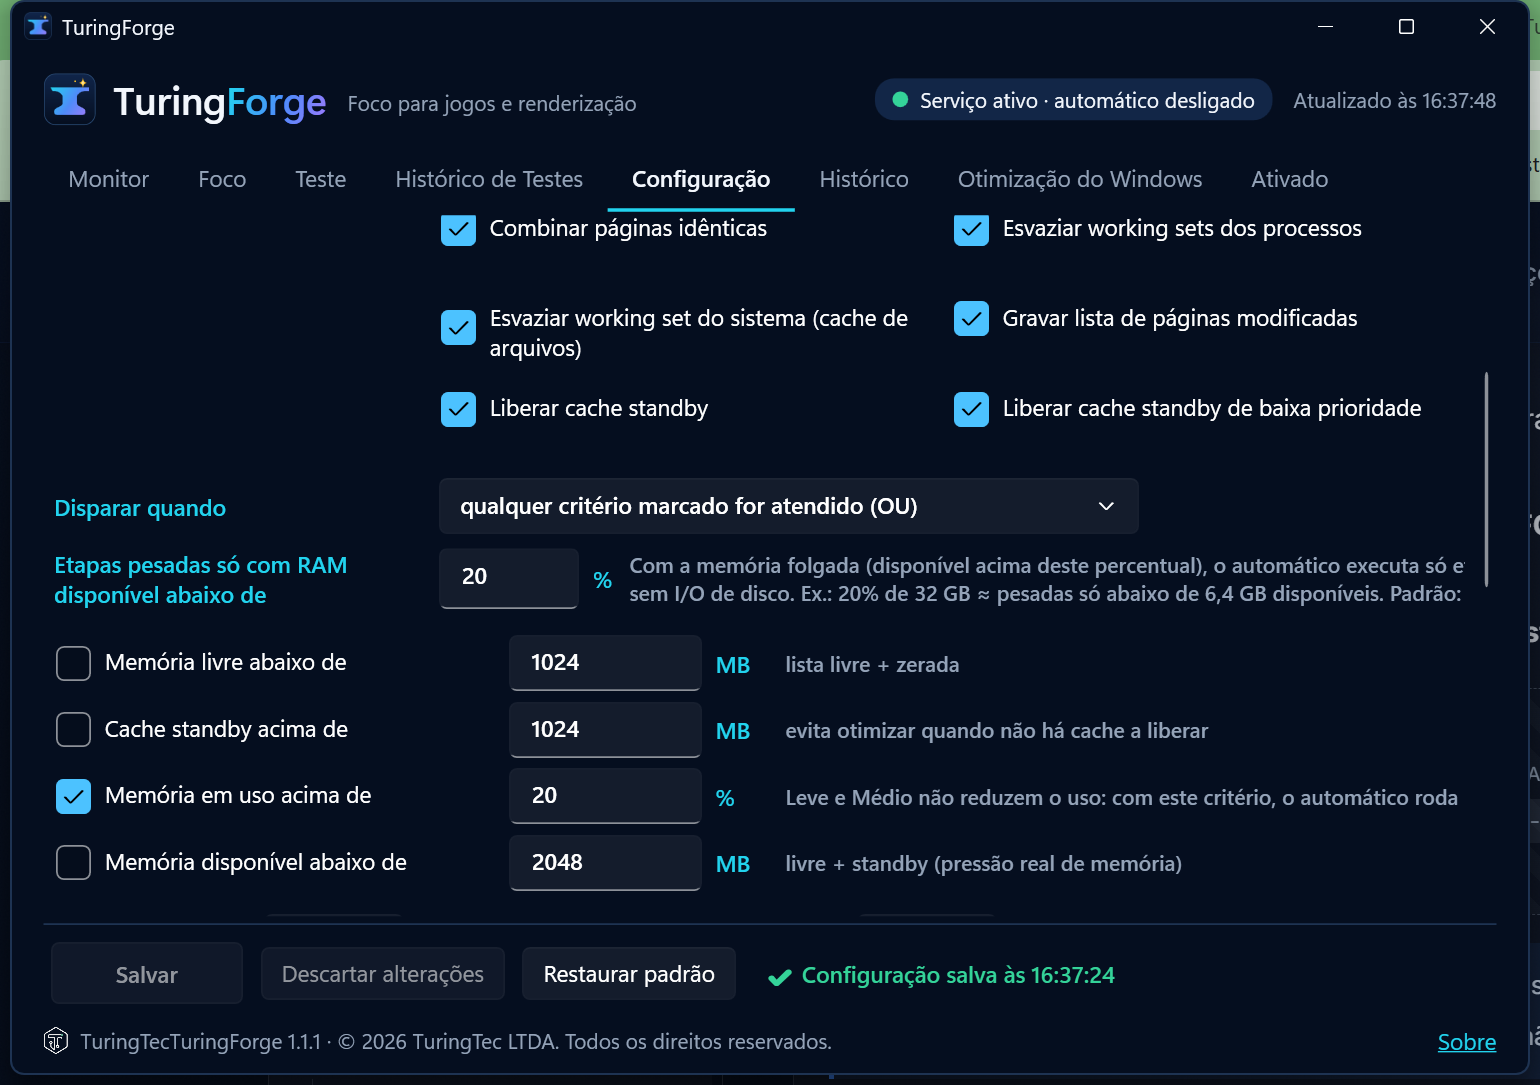Screen dimensions: 1540x1085
Task: Uncheck Combinar páginas idênticas
Action: coord(458,229)
